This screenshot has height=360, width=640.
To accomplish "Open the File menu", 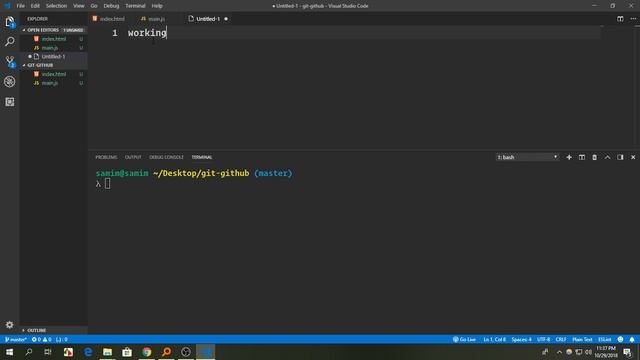I will pyautogui.click(x=20, y=6).
